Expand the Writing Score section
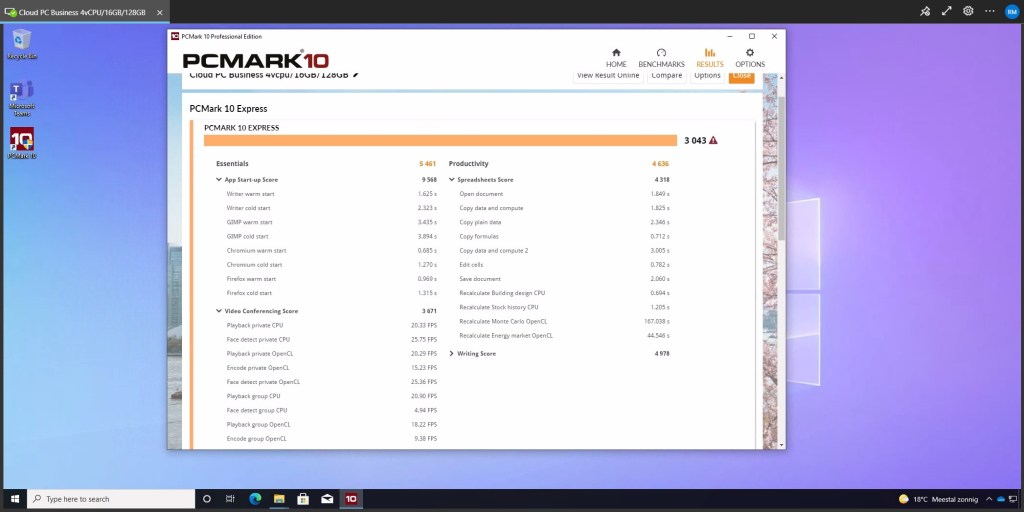Screen dimensions: 1024x512 pyautogui.click(x=451, y=353)
